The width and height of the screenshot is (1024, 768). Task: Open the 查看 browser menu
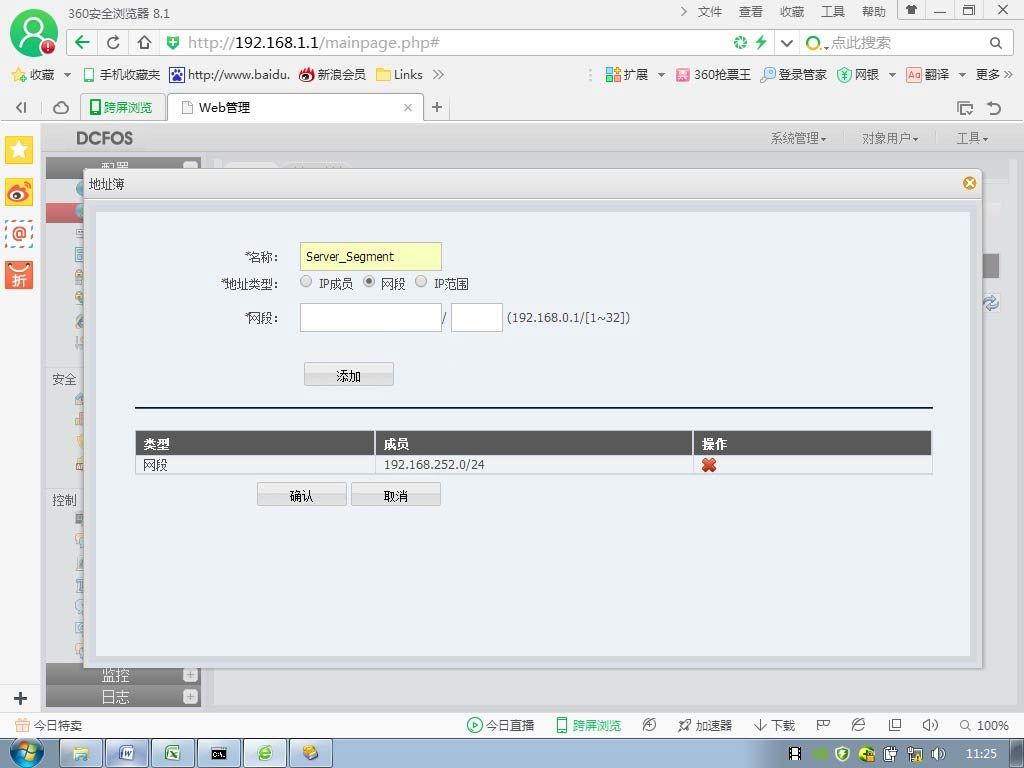click(751, 12)
